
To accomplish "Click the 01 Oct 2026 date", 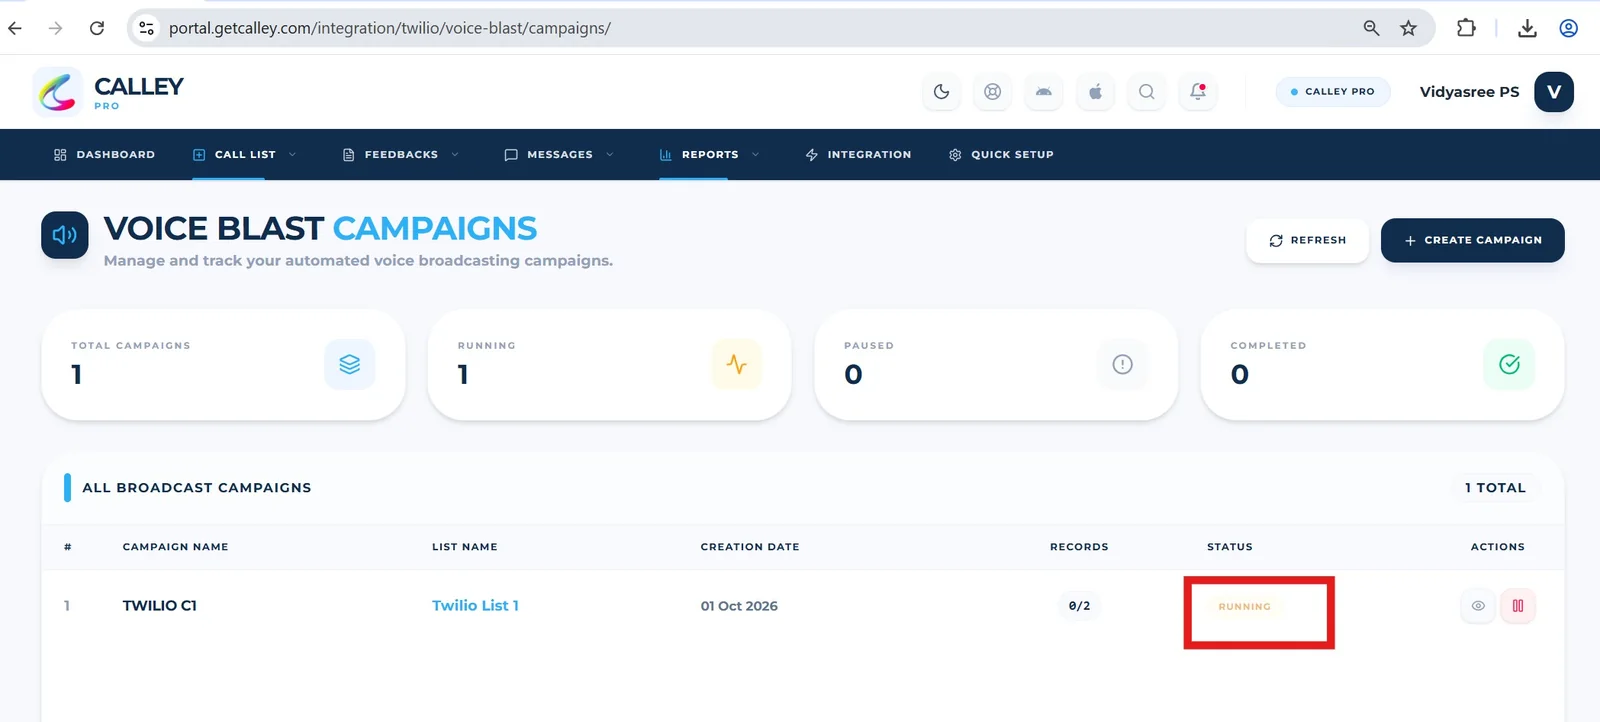I will [739, 606].
